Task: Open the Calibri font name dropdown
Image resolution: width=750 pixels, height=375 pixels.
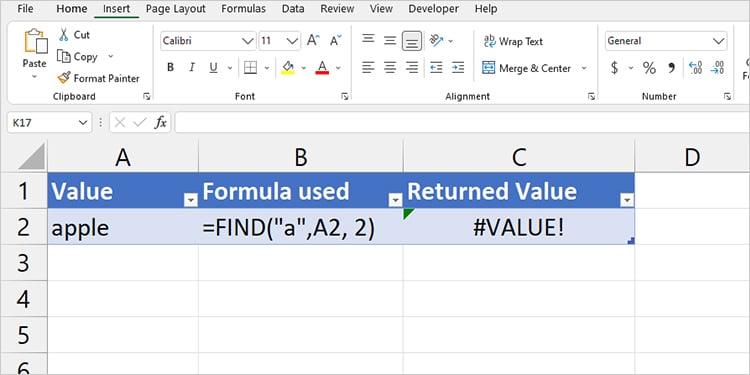Action: coord(248,41)
